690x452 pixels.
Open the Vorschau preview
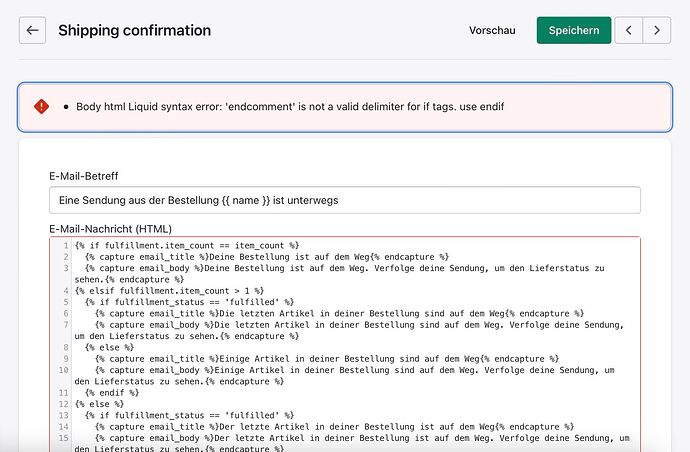pos(492,30)
